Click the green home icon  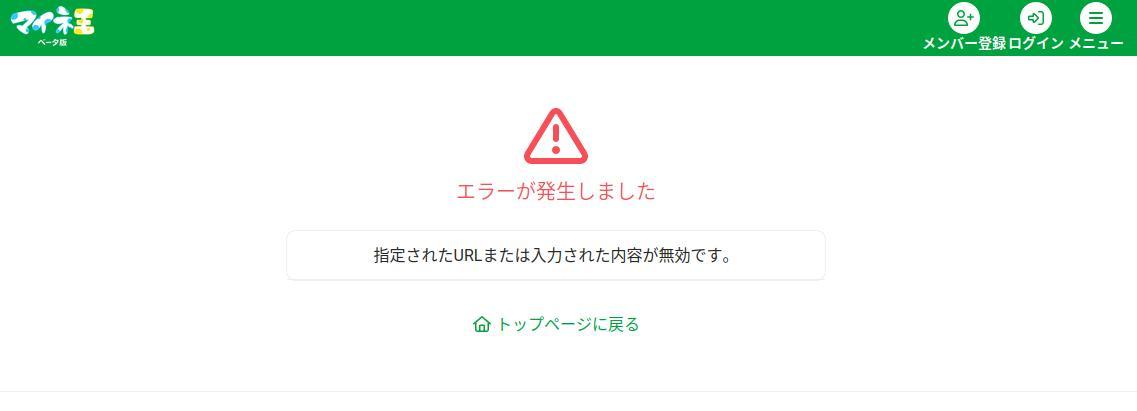(x=481, y=324)
